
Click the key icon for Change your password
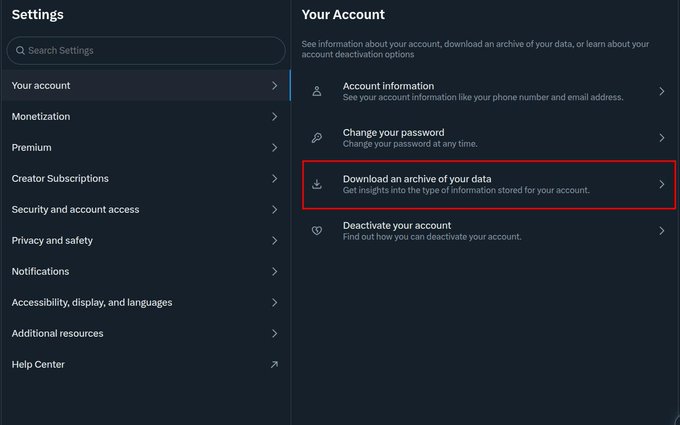(x=317, y=138)
